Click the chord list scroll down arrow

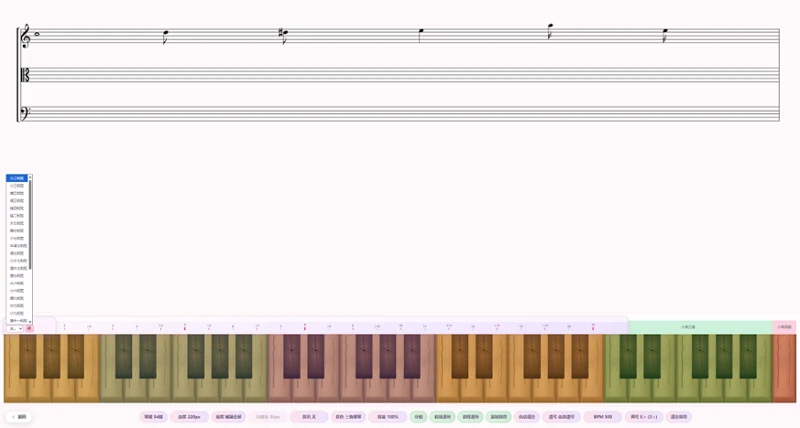click(x=30, y=321)
